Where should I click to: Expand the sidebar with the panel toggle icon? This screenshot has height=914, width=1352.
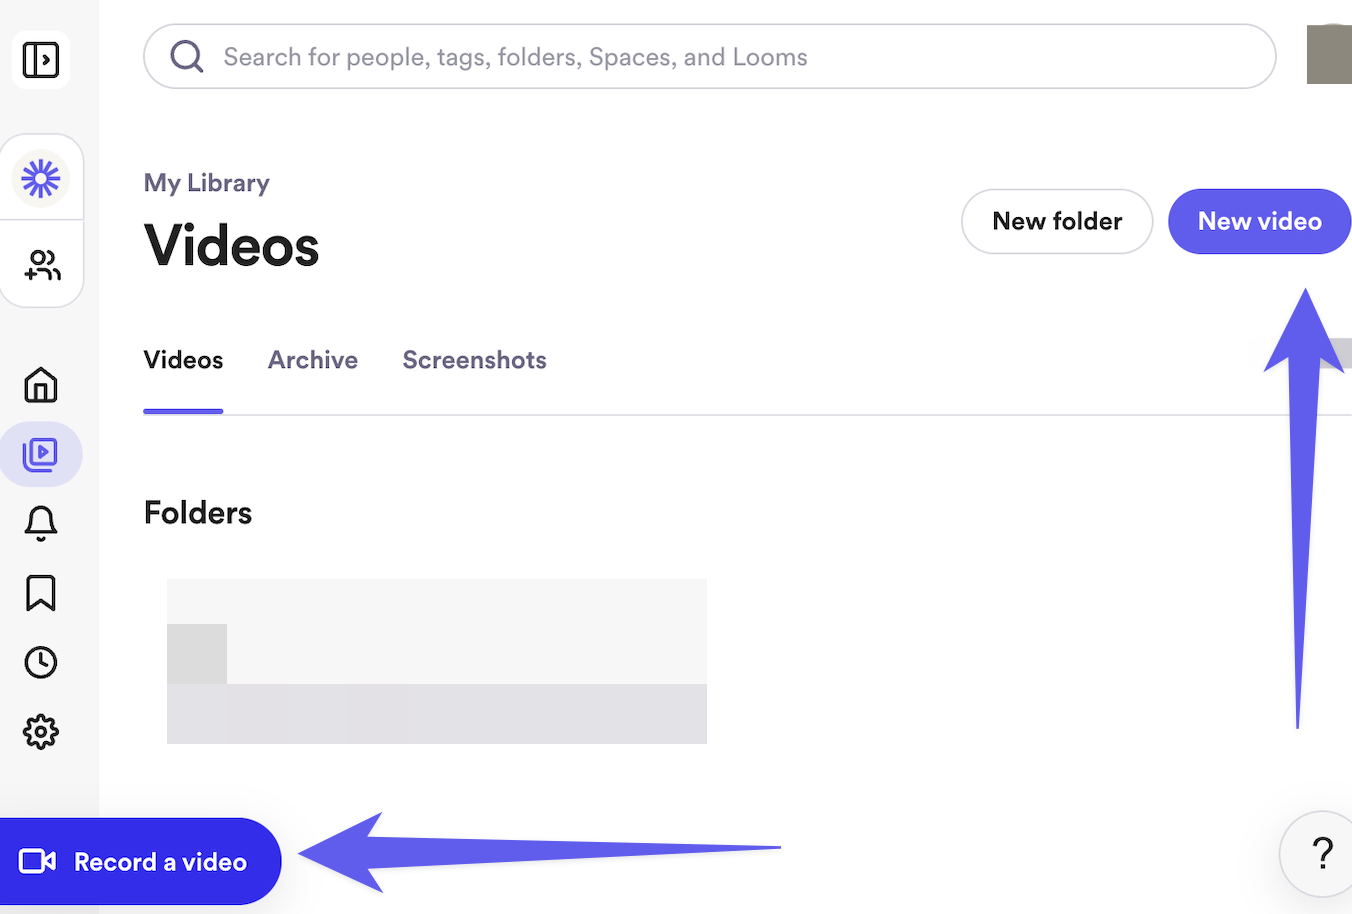[41, 60]
